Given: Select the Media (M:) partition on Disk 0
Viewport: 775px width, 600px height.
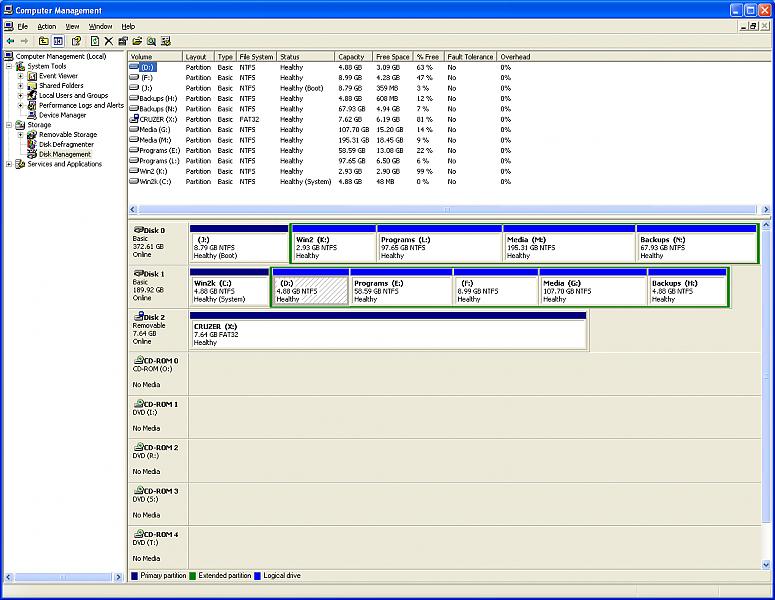Looking at the screenshot, I should point(569,246).
